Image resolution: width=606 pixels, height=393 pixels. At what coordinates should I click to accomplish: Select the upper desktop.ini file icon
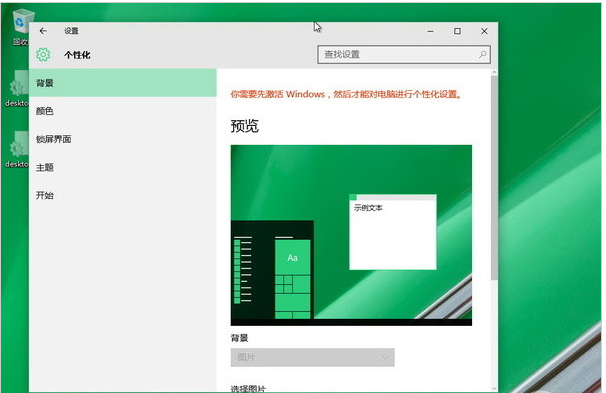17,89
